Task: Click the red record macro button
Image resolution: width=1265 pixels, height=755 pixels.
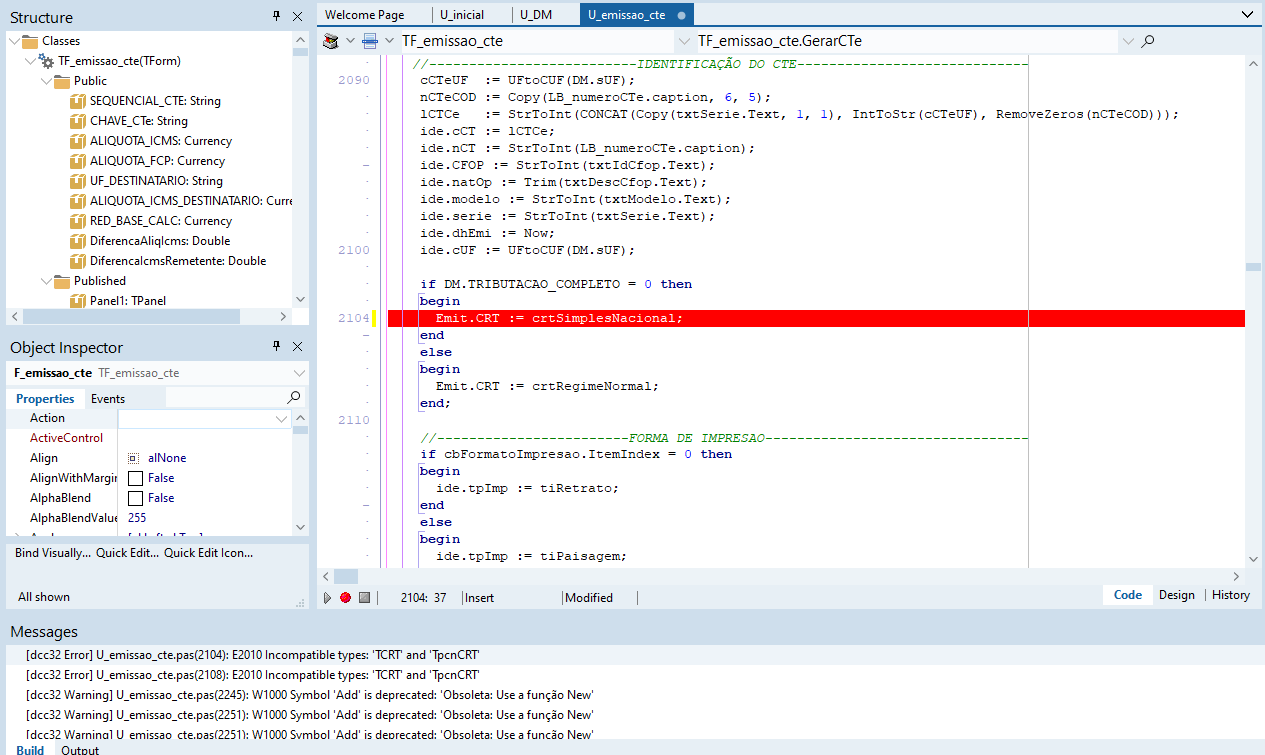Action: 345,597
